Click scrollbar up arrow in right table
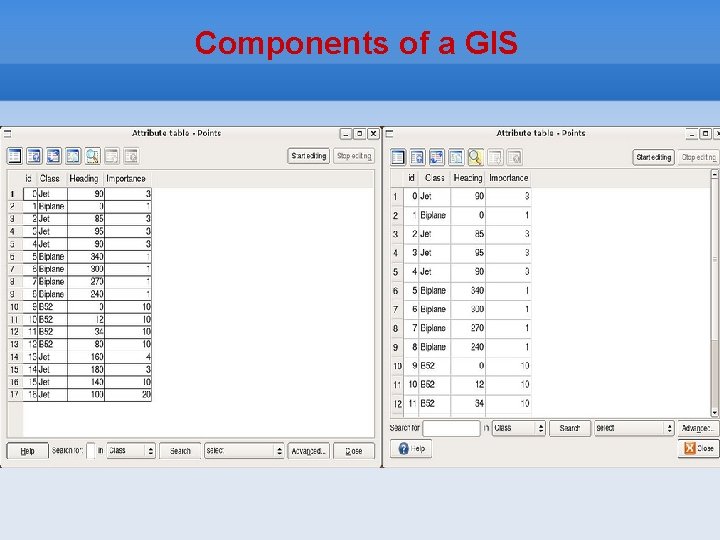Viewport: 720px width, 540px height. coord(714,174)
